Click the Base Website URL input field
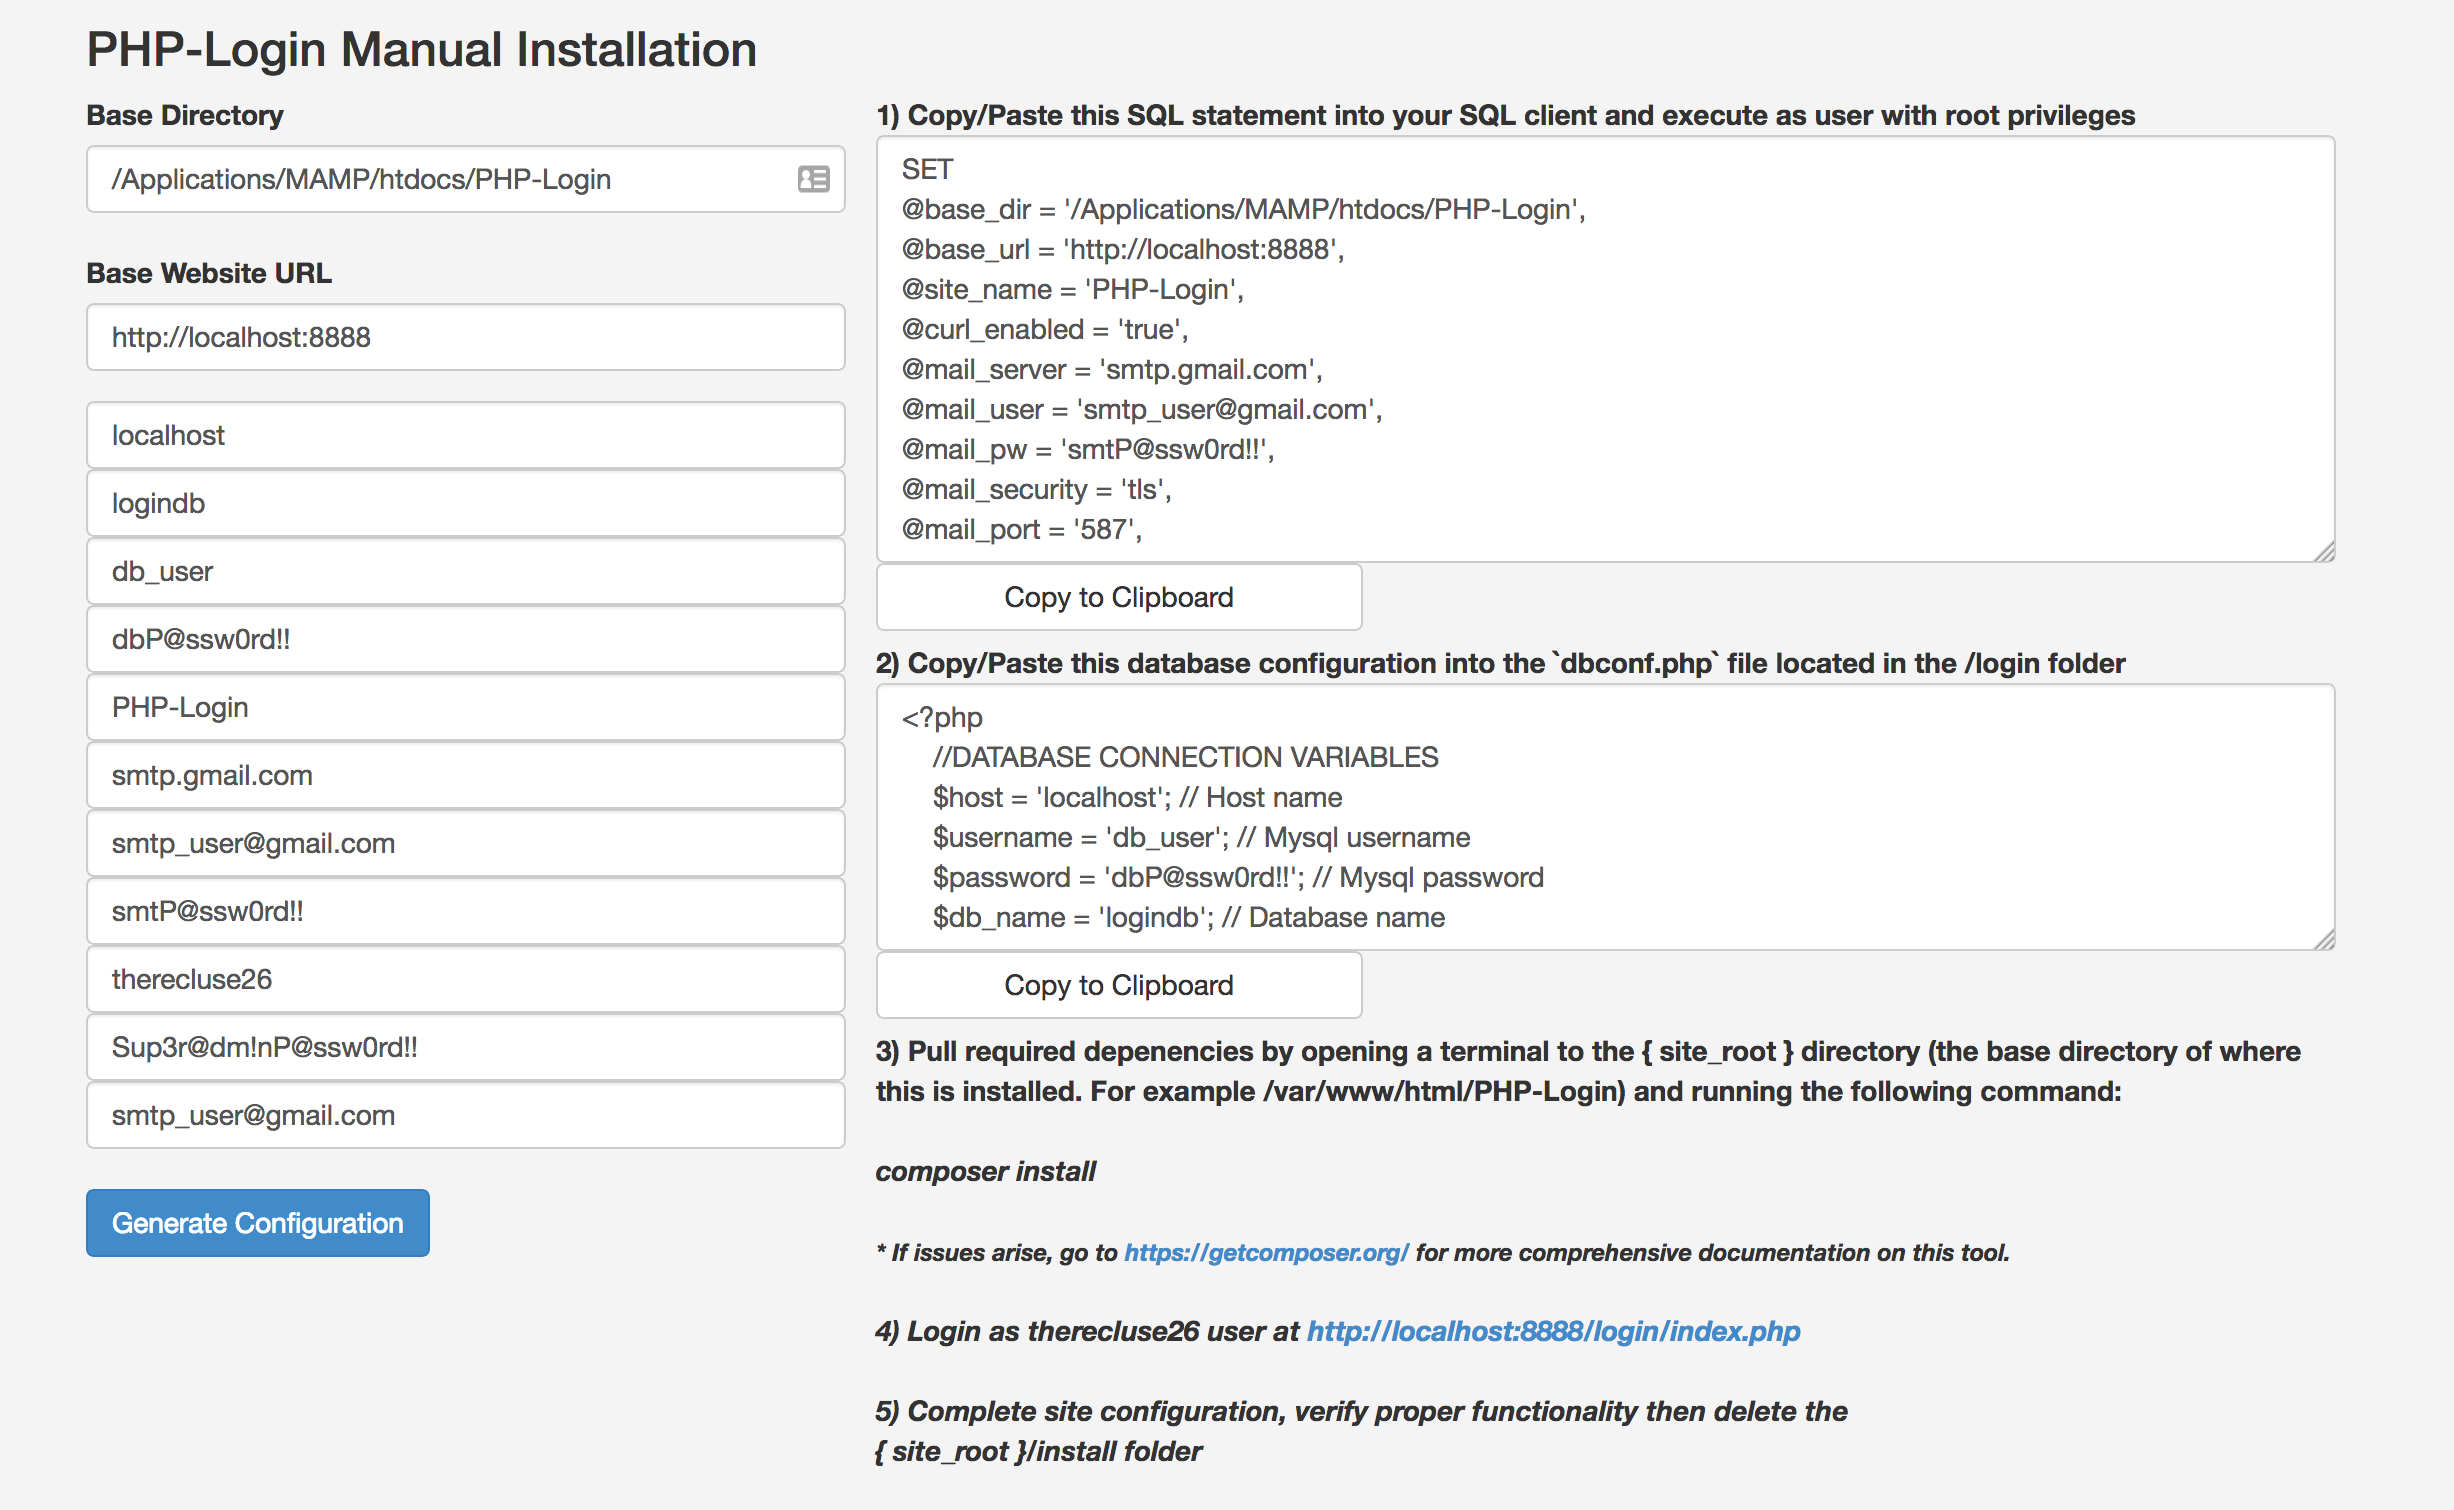2454x1510 pixels. click(465, 337)
